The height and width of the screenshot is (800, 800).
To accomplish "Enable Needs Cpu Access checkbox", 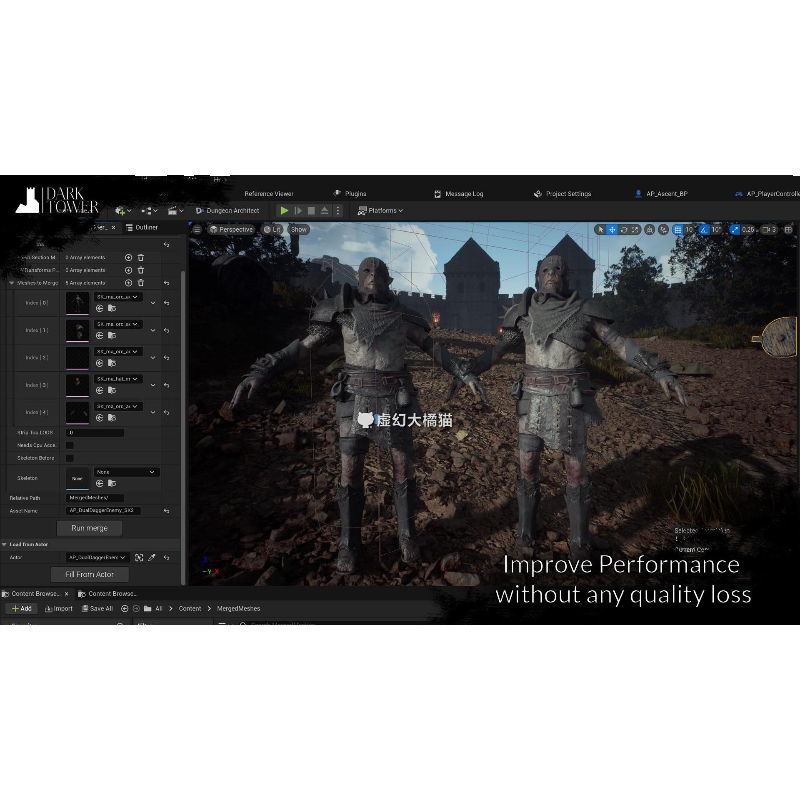I will (70, 445).
